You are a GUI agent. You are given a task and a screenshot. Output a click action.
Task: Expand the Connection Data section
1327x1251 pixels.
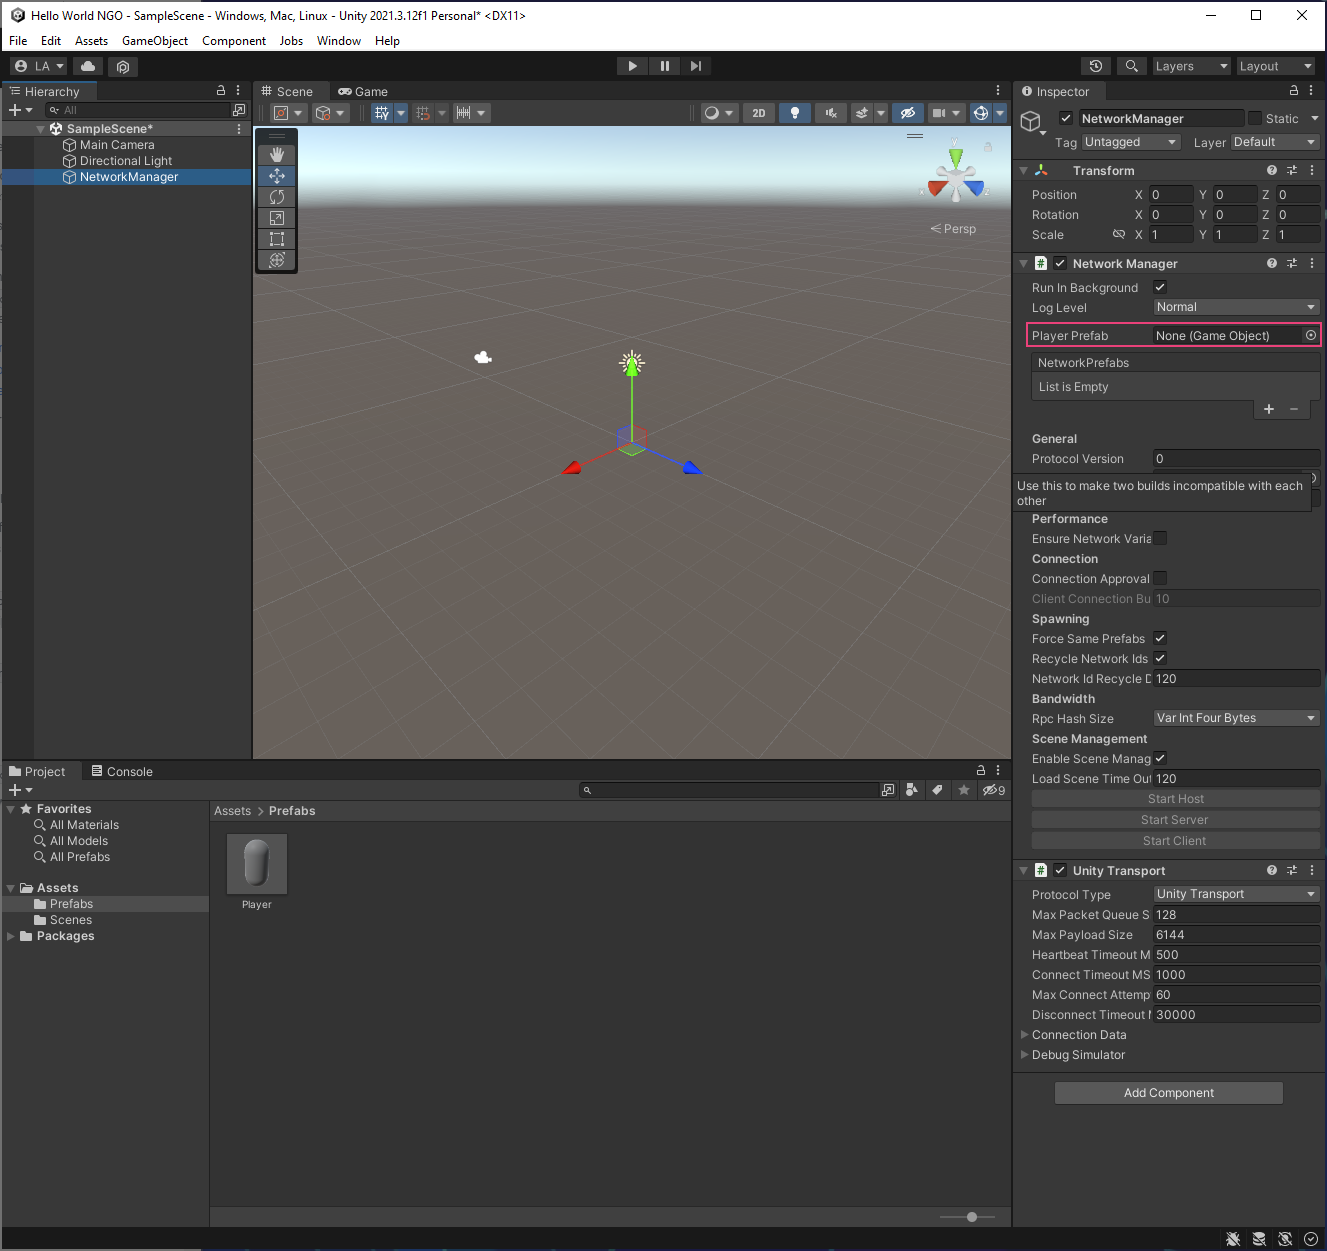click(x=1078, y=1035)
